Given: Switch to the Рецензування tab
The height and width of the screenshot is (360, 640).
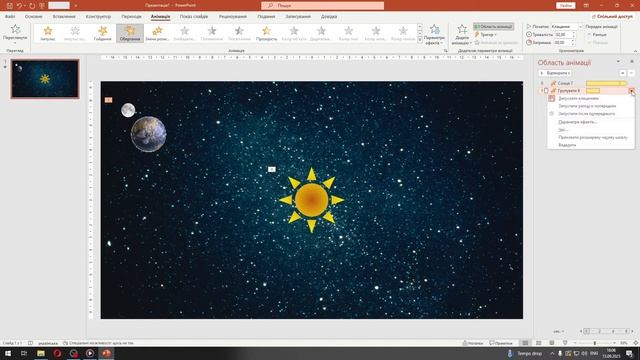Looking at the screenshot, I should point(233,17).
